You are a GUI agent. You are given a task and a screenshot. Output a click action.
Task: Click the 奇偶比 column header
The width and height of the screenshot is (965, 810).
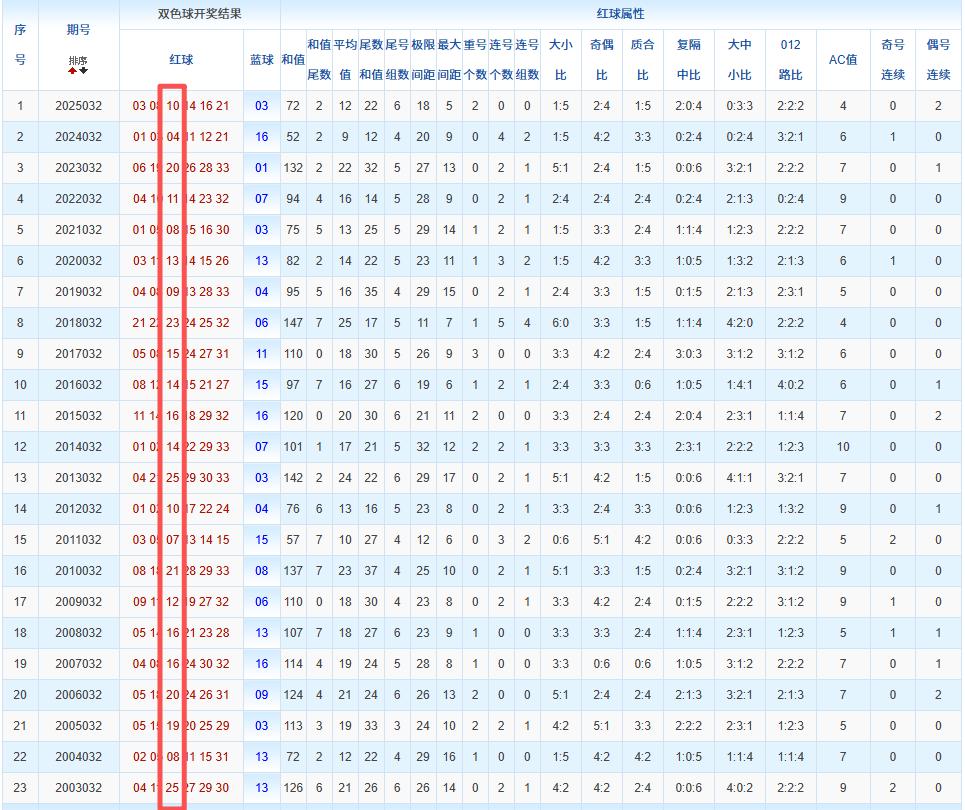click(601, 60)
